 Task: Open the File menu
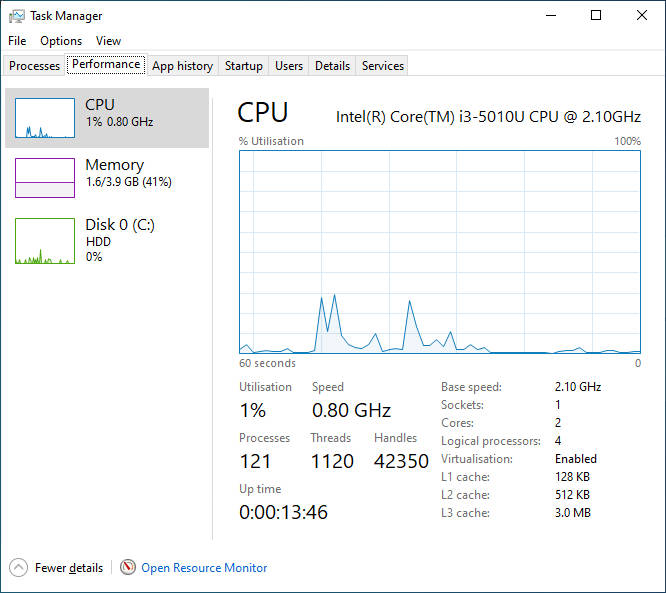point(17,41)
